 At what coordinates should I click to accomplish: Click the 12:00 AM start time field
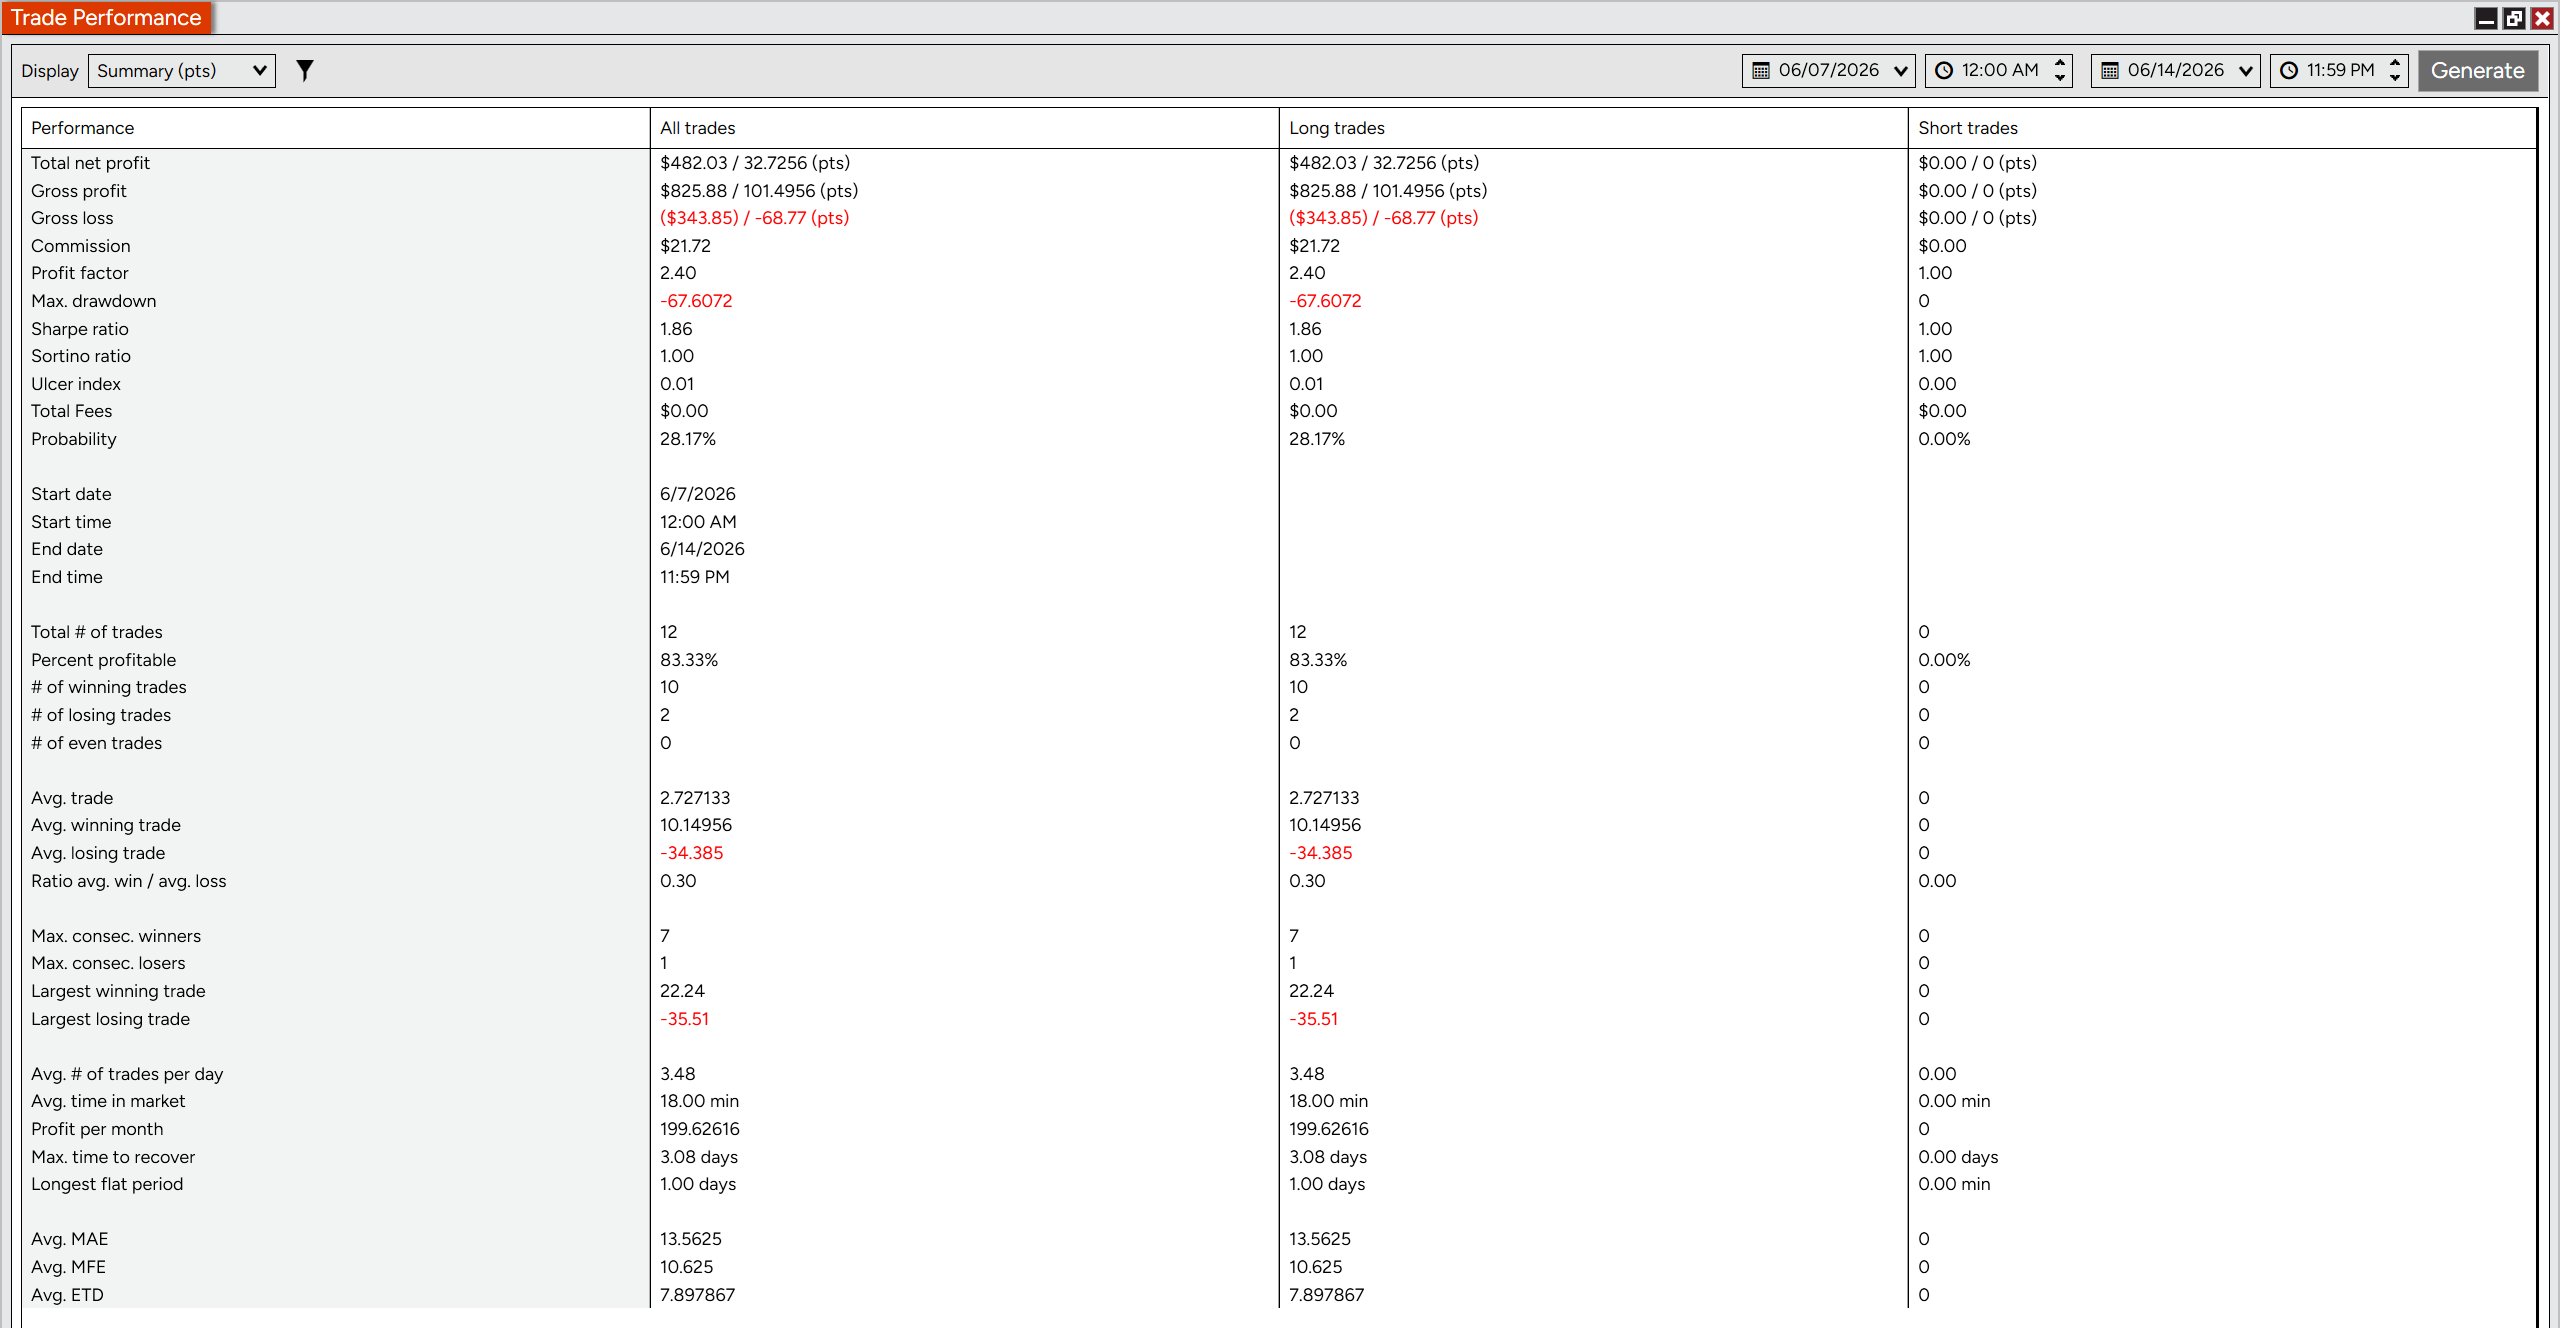[1999, 71]
